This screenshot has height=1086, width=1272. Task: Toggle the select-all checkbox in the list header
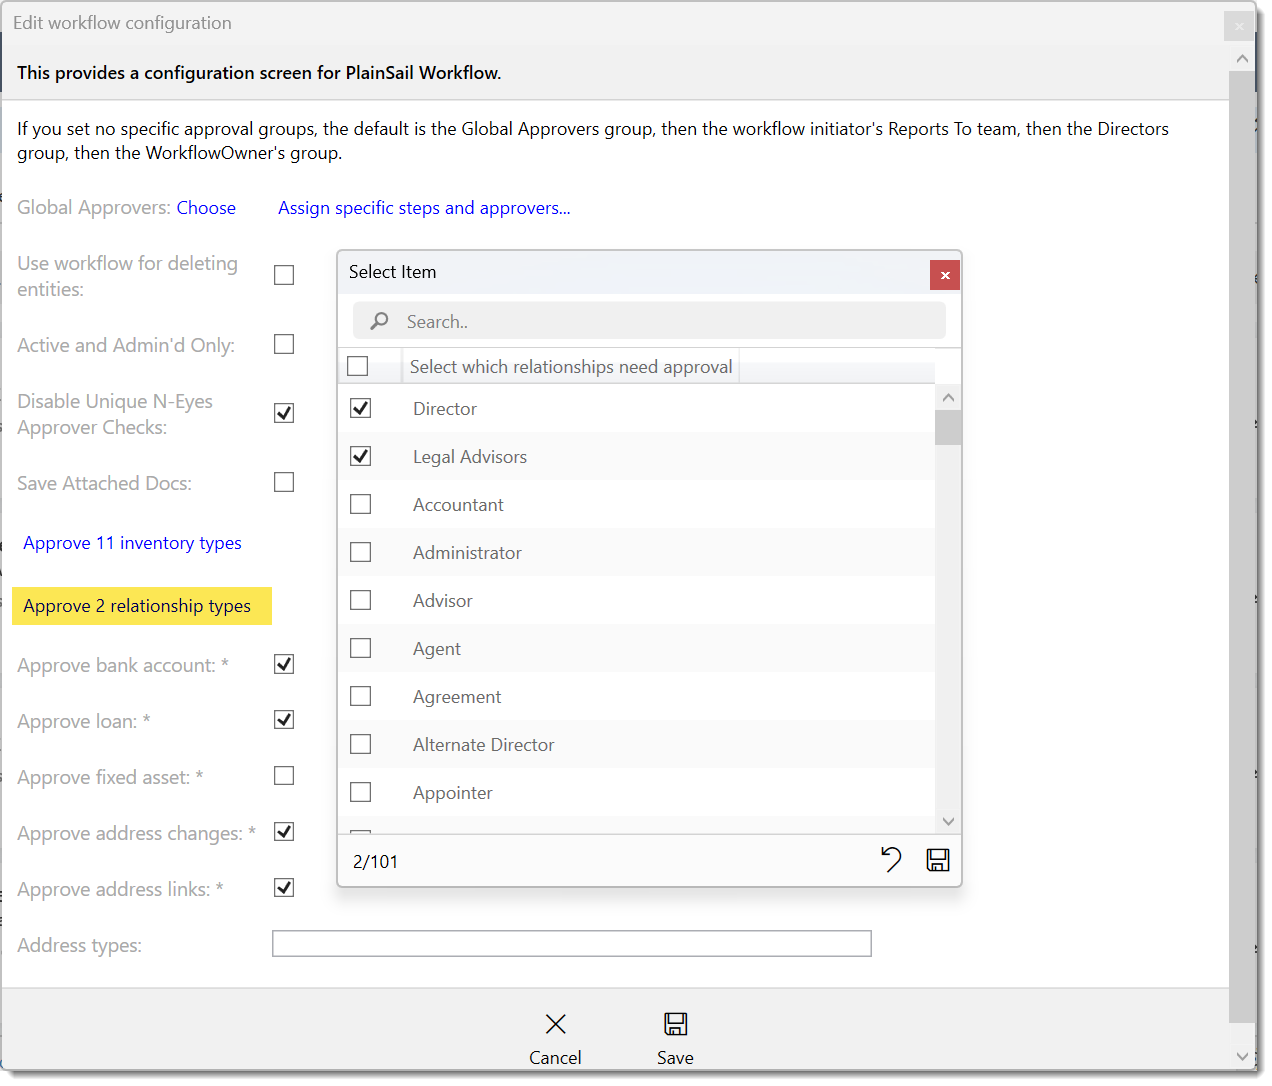click(357, 365)
